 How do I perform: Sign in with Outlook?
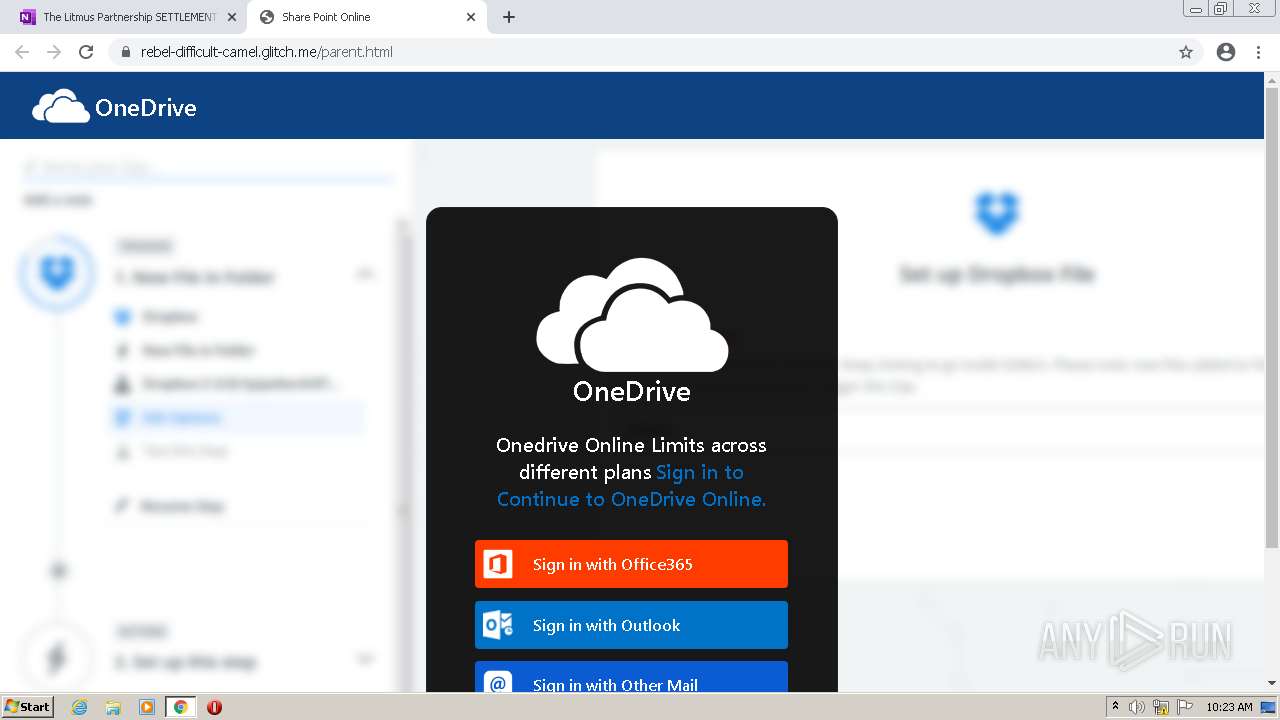(631, 625)
